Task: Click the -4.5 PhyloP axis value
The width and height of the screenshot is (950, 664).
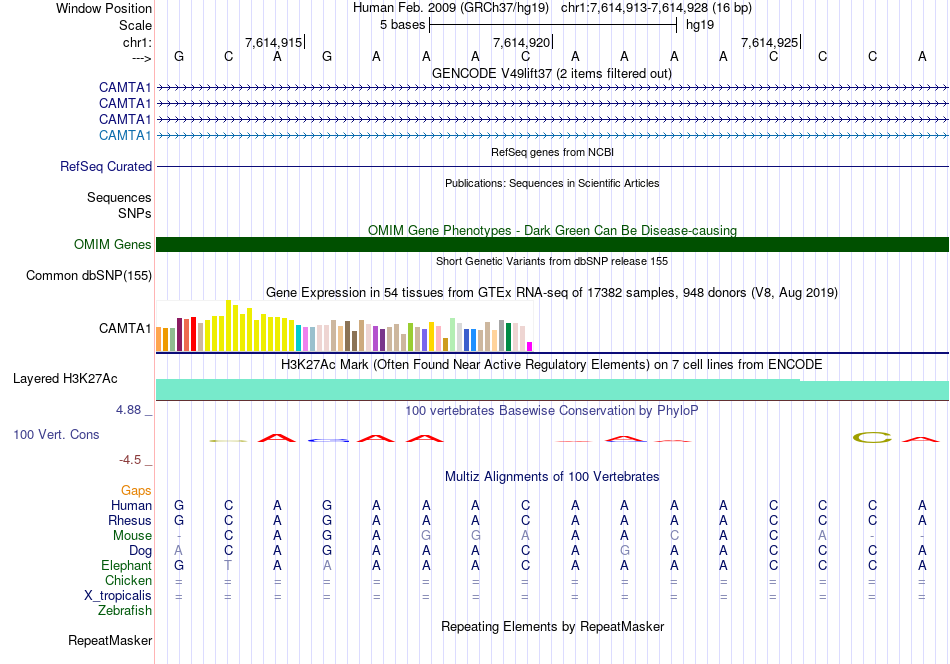Action: [130, 460]
